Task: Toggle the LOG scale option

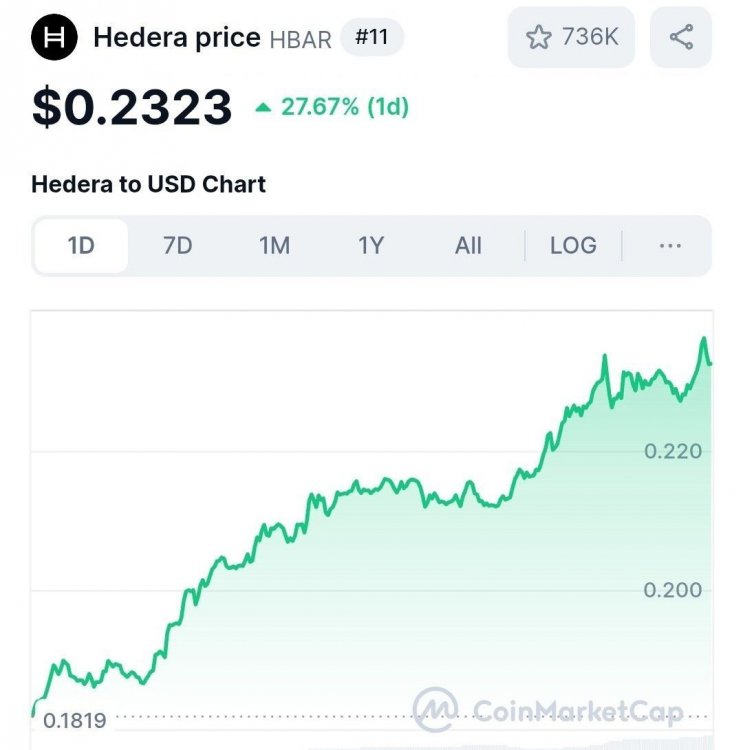Action: 573,245
